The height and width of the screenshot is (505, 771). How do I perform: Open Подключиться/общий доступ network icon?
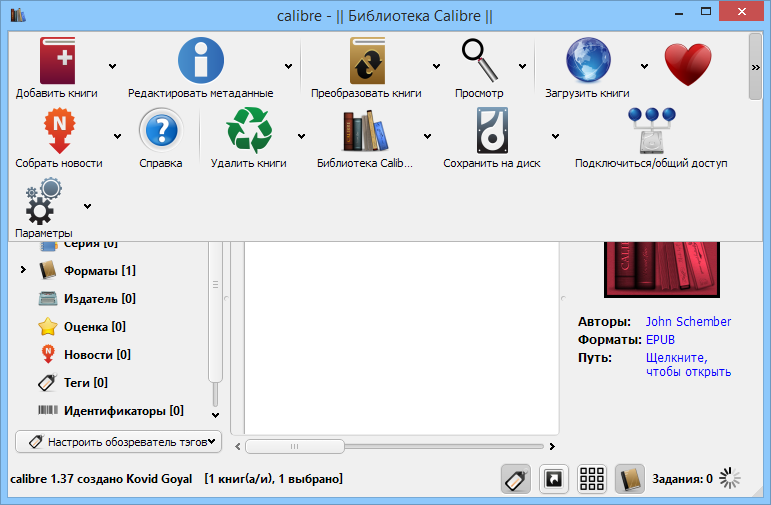point(652,131)
